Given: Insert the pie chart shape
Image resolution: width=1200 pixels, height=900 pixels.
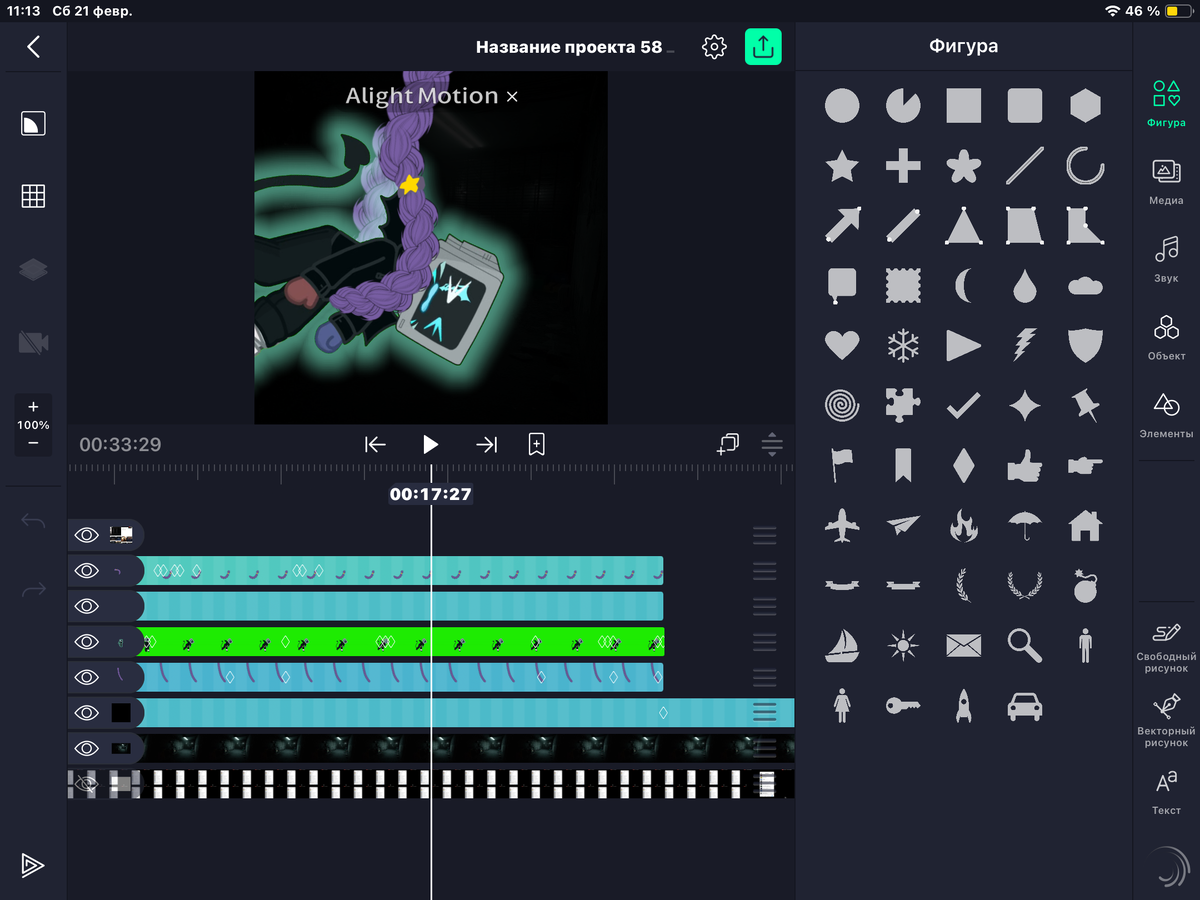Looking at the screenshot, I should (903, 105).
